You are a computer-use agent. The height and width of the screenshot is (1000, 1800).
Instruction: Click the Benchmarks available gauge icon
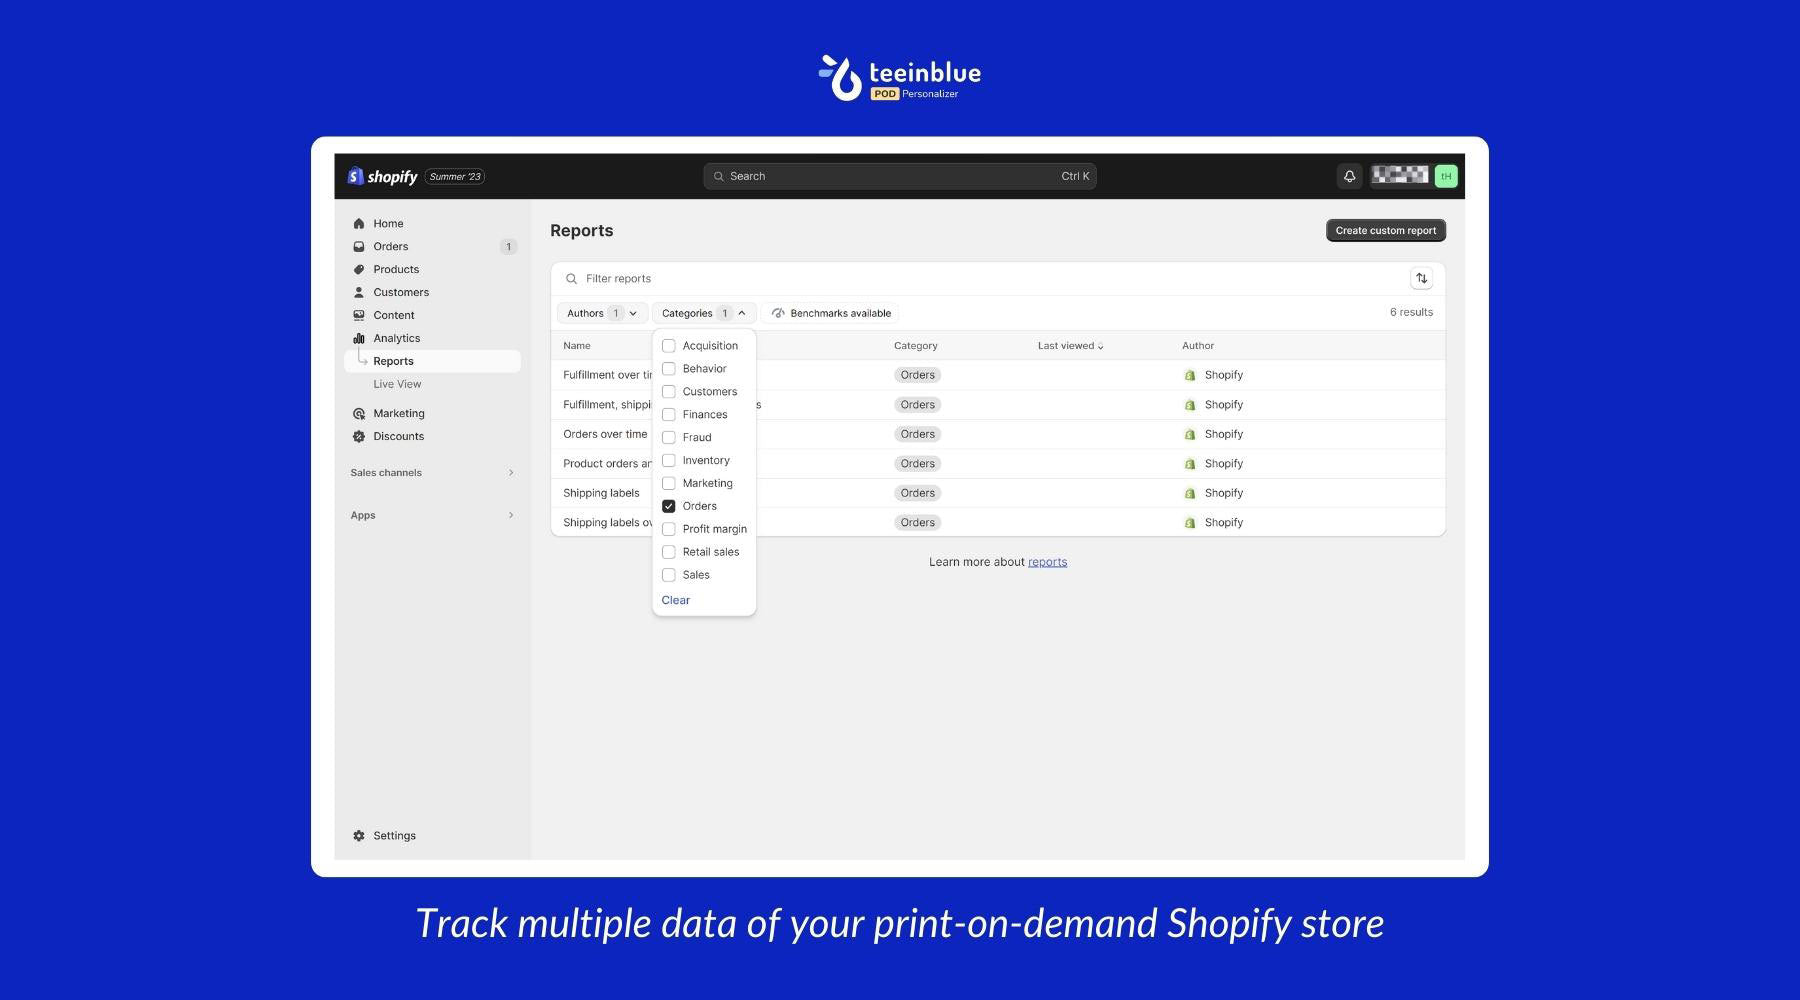778,313
